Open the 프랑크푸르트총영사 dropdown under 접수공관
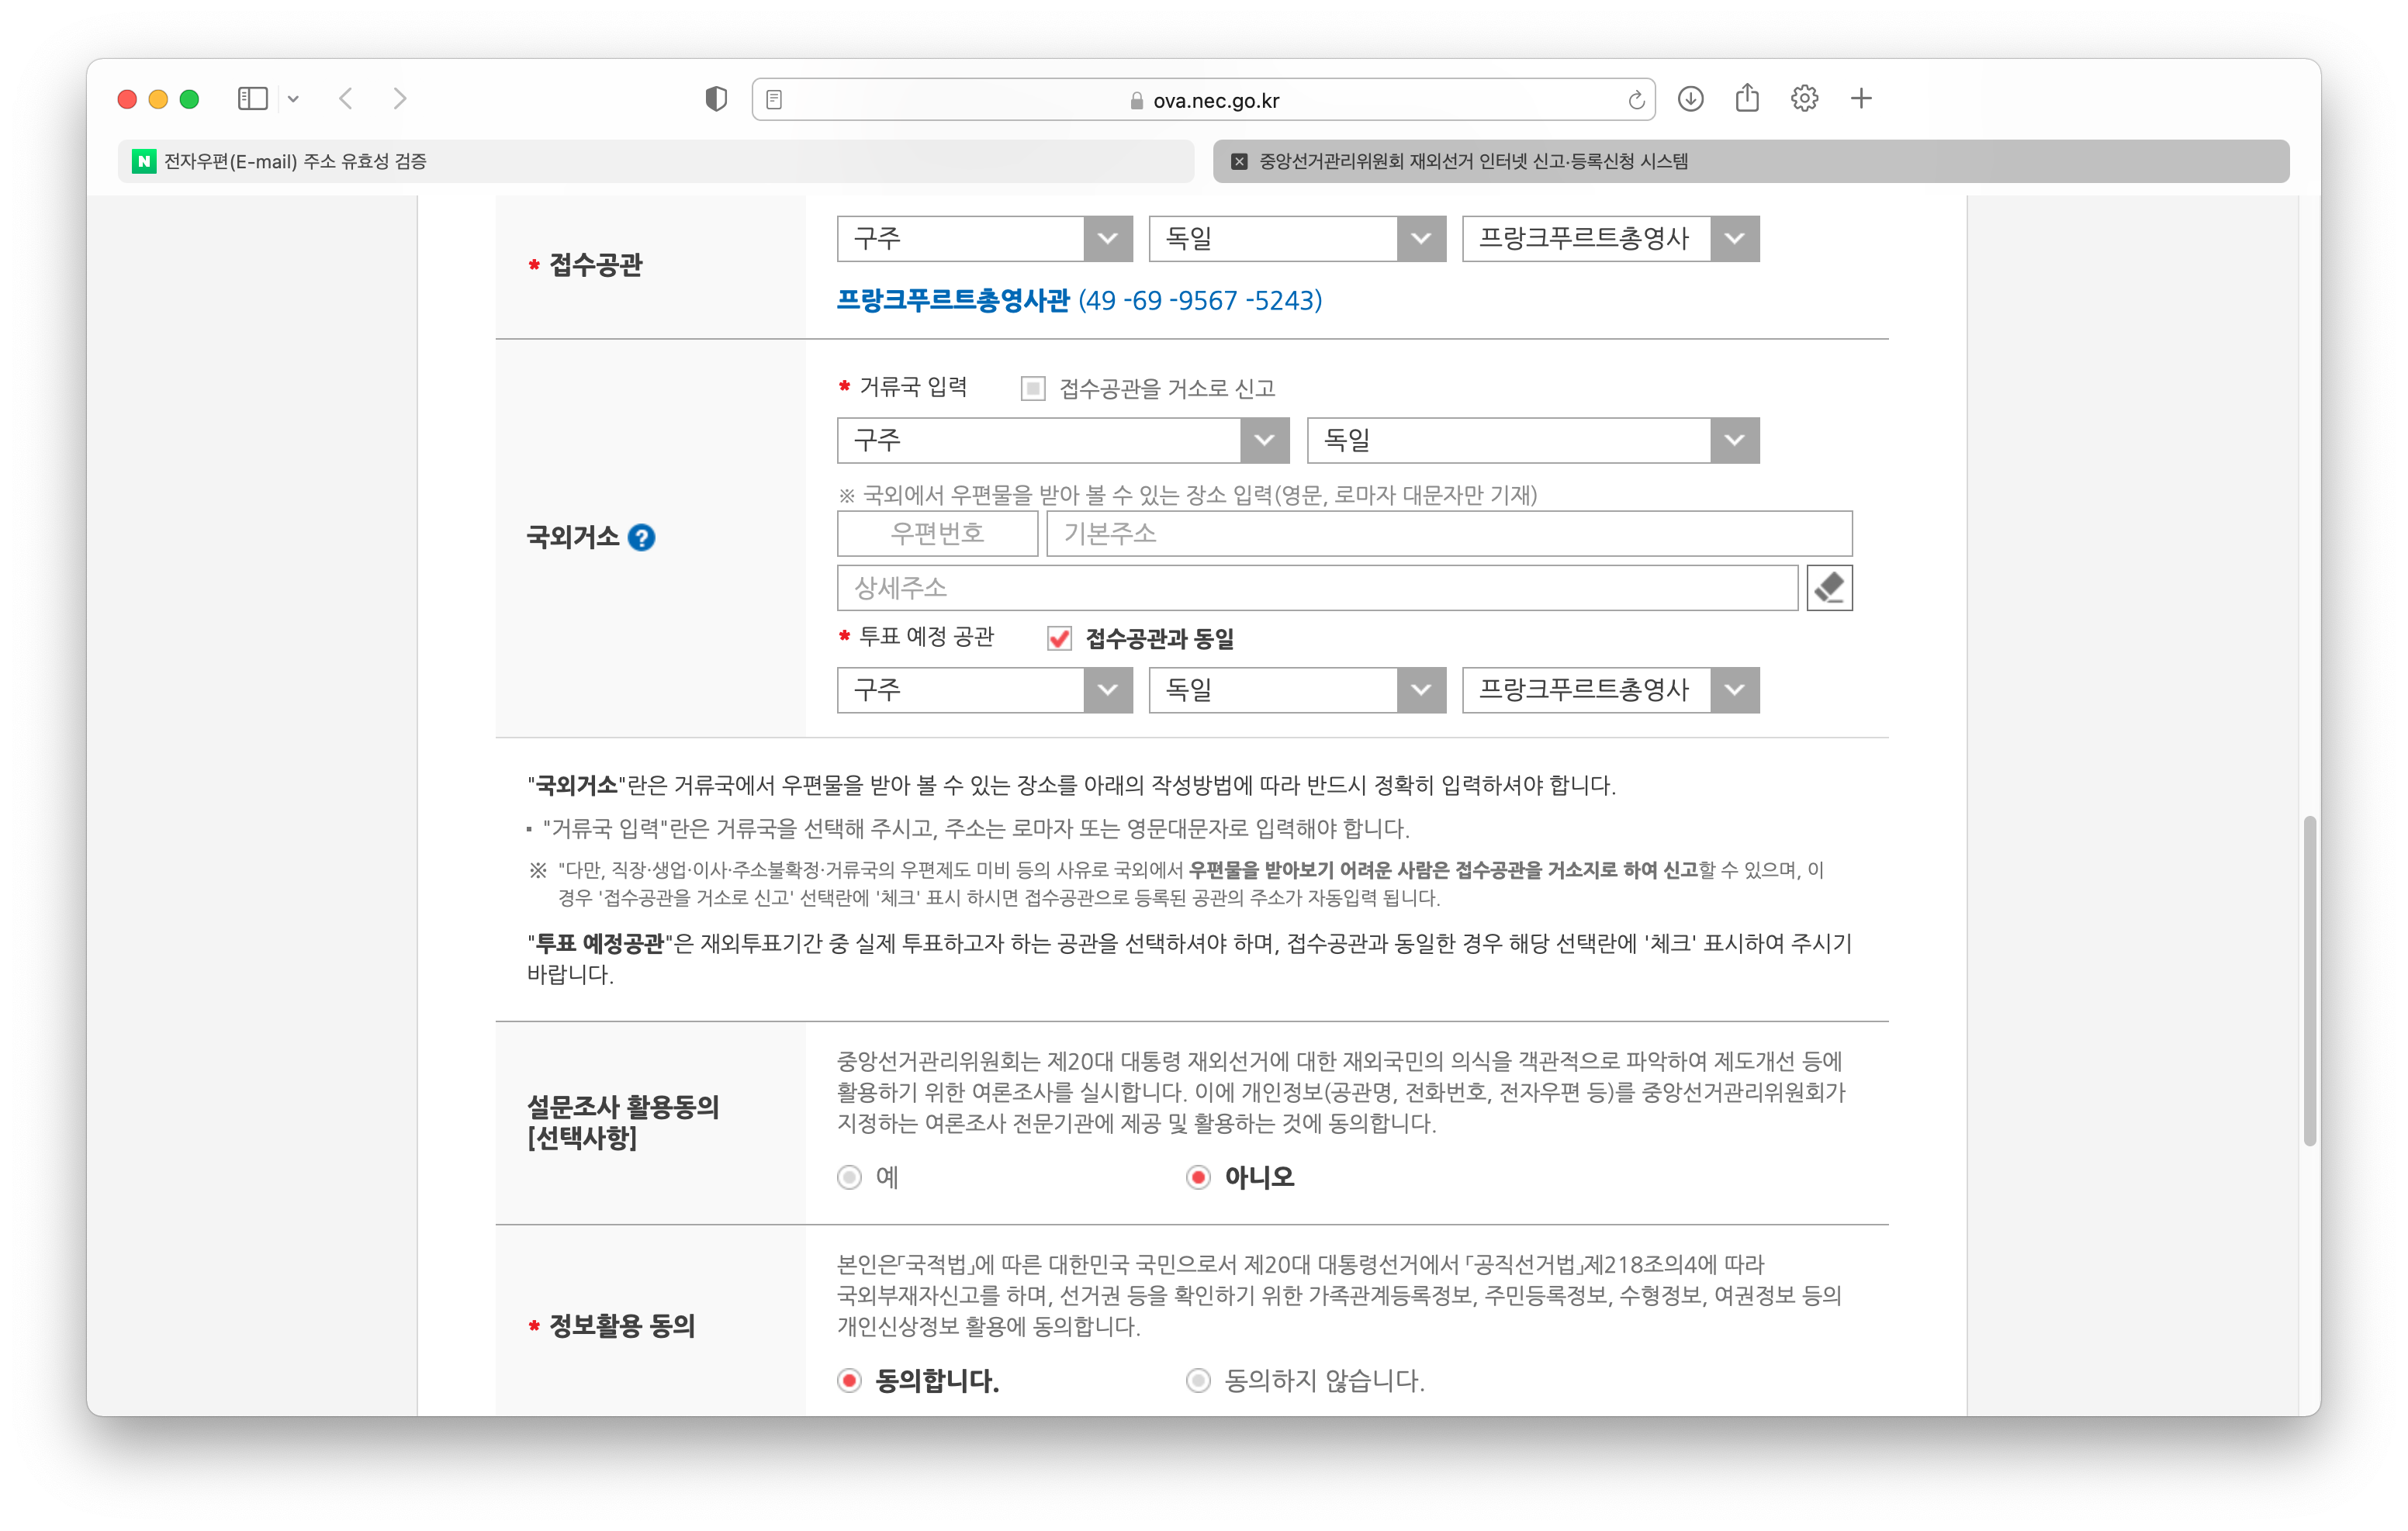This screenshot has width=2408, height=1531. (1610, 239)
